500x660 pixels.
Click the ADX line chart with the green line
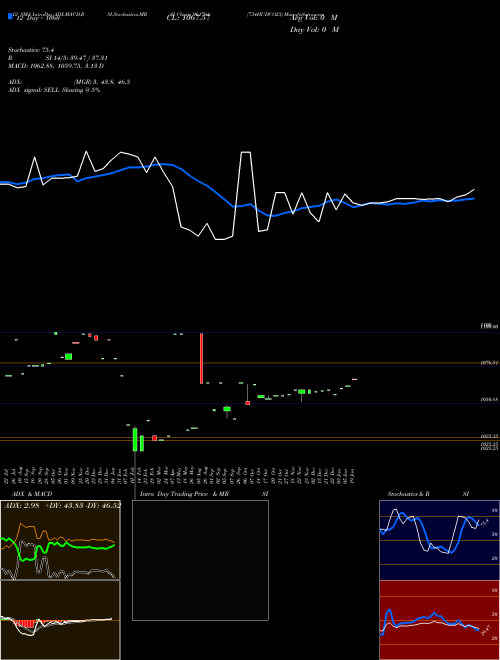[x=60, y=540]
